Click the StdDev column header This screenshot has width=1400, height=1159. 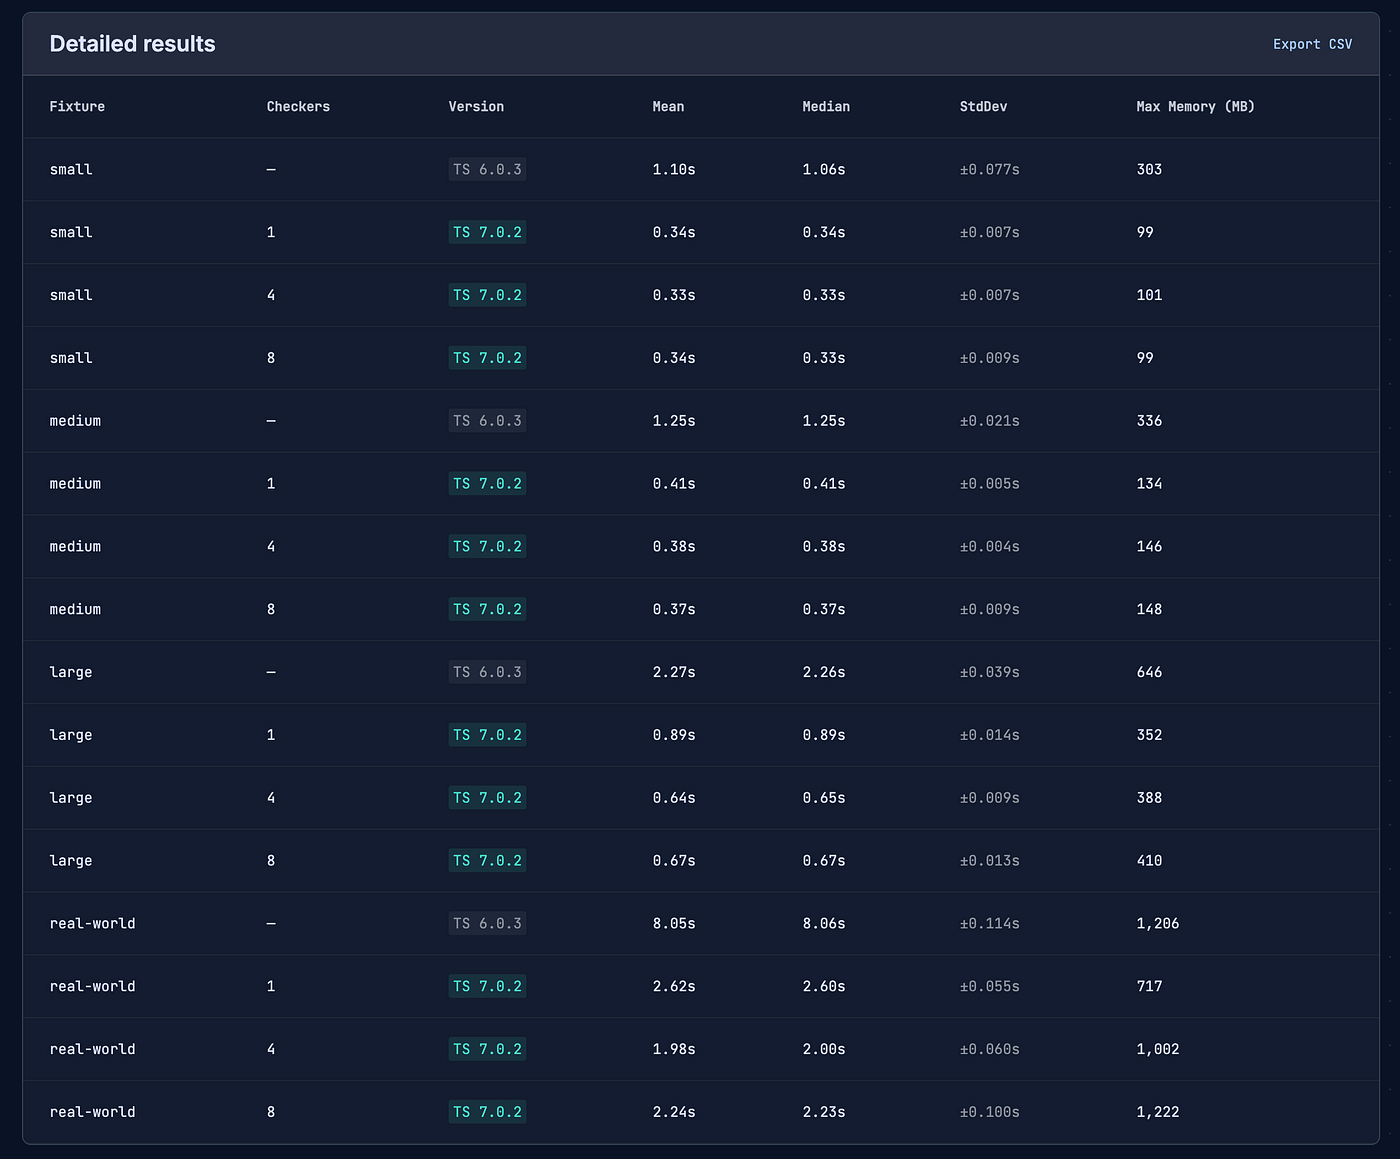(983, 107)
